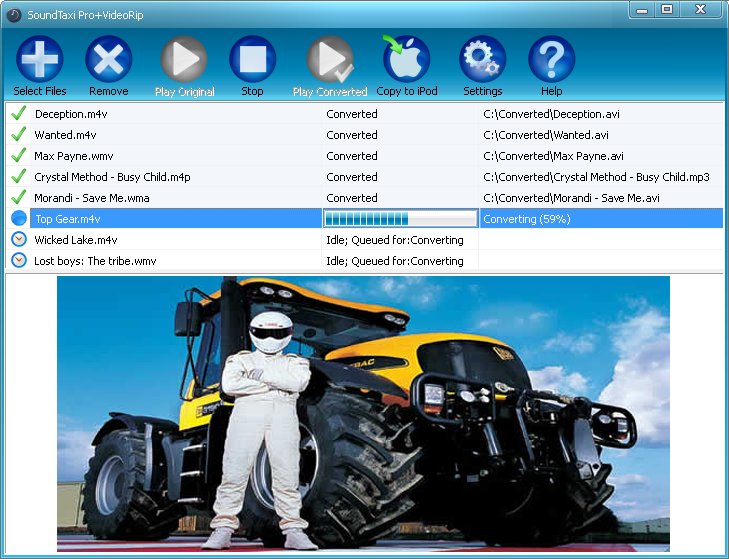The image size is (729, 559).
Task: Click the Play Original button
Action: [x=184, y=59]
